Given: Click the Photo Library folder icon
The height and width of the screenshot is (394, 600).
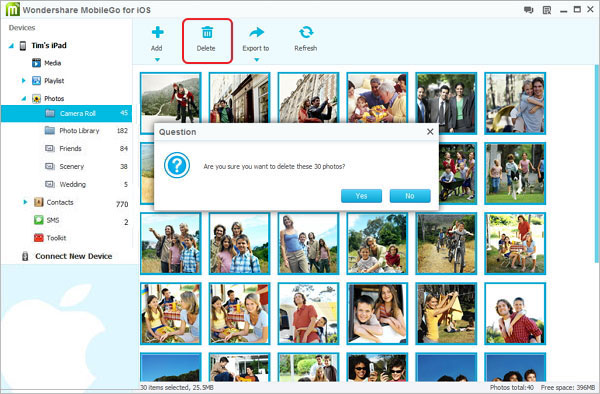Looking at the screenshot, I should [50, 131].
